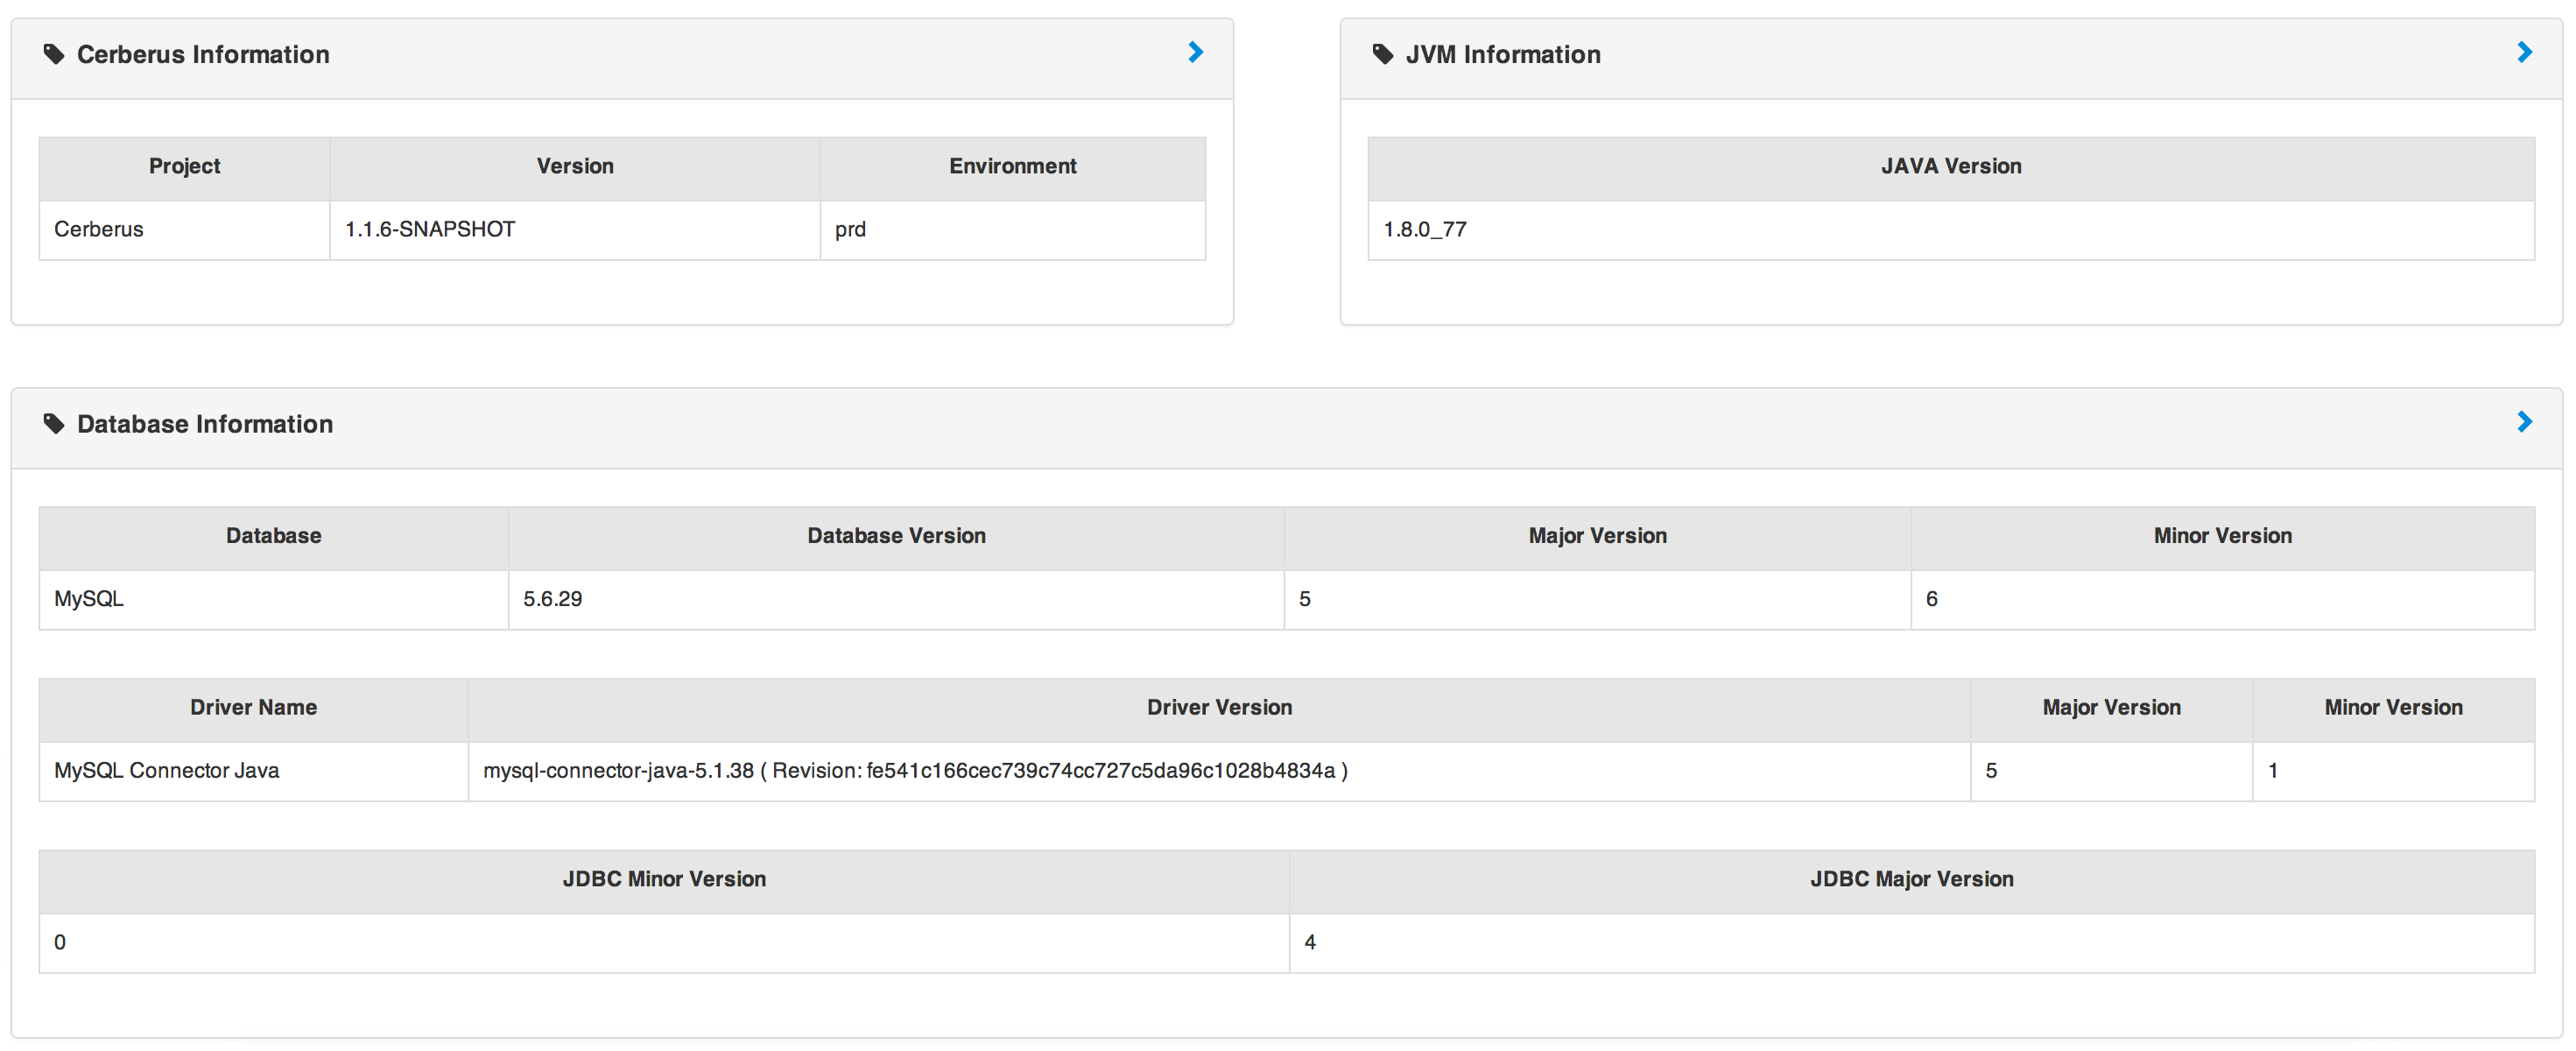Click the JDBC Major Version column header
The height and width of the screenshot is (1051, 2576).
(x=1912, y=880)
